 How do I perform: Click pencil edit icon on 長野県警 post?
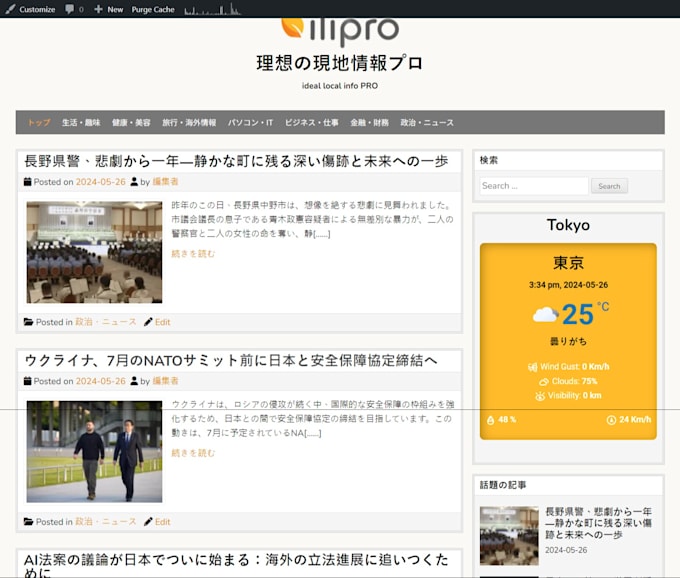coord(148,322)
